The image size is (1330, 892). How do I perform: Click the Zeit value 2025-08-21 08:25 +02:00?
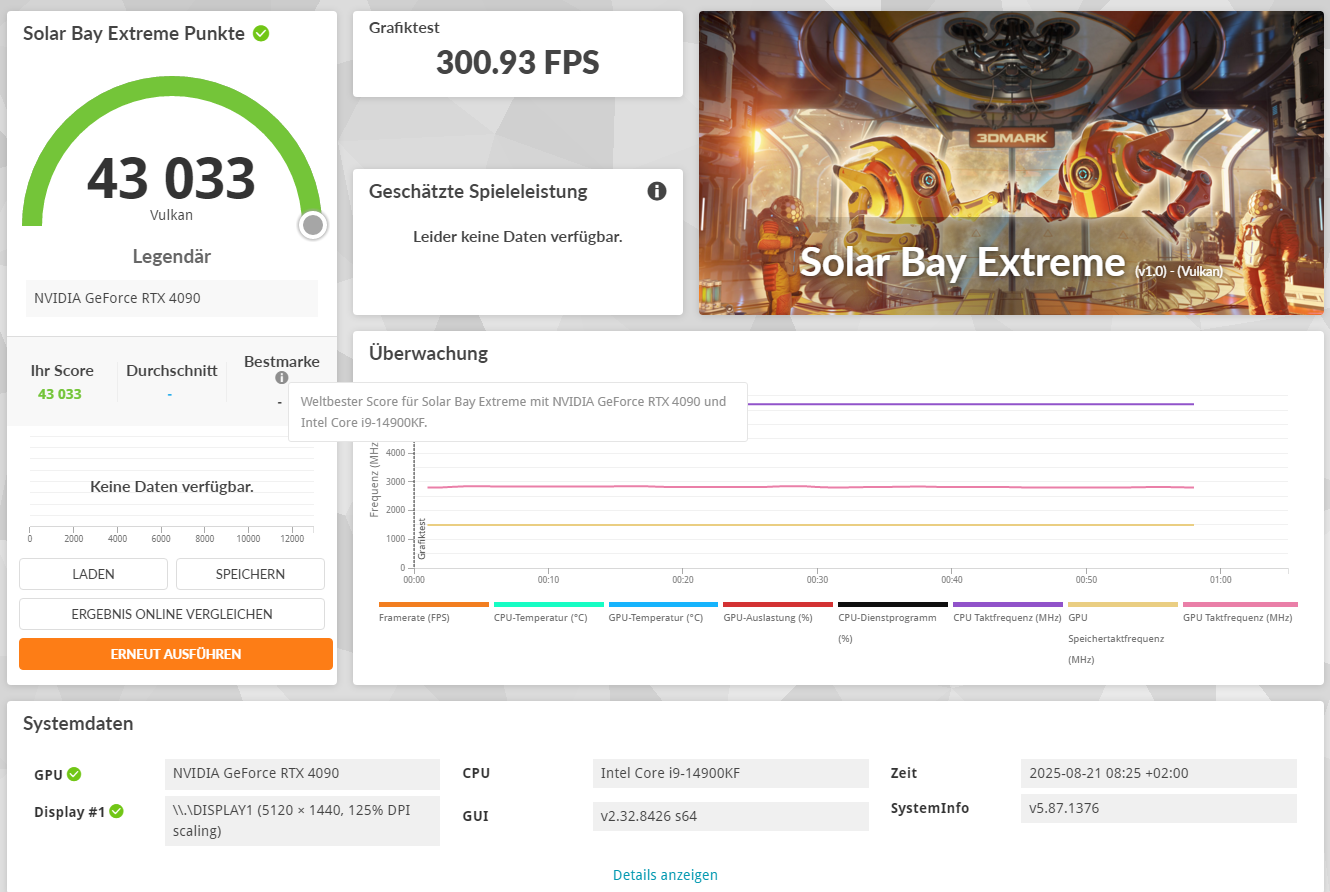pos(1159,773)
